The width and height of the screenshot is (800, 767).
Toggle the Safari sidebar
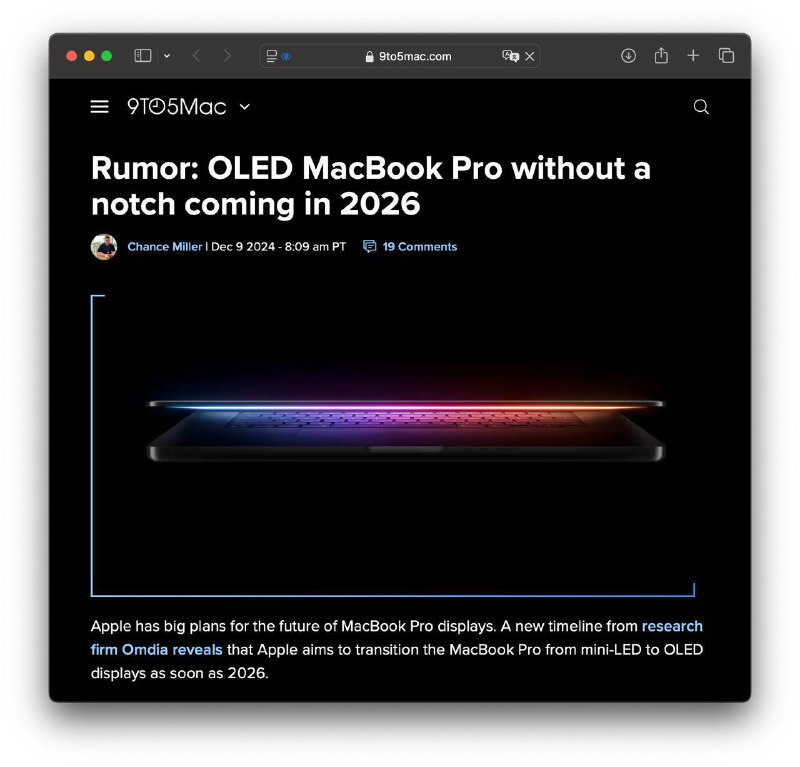click(x=143, y=56)
